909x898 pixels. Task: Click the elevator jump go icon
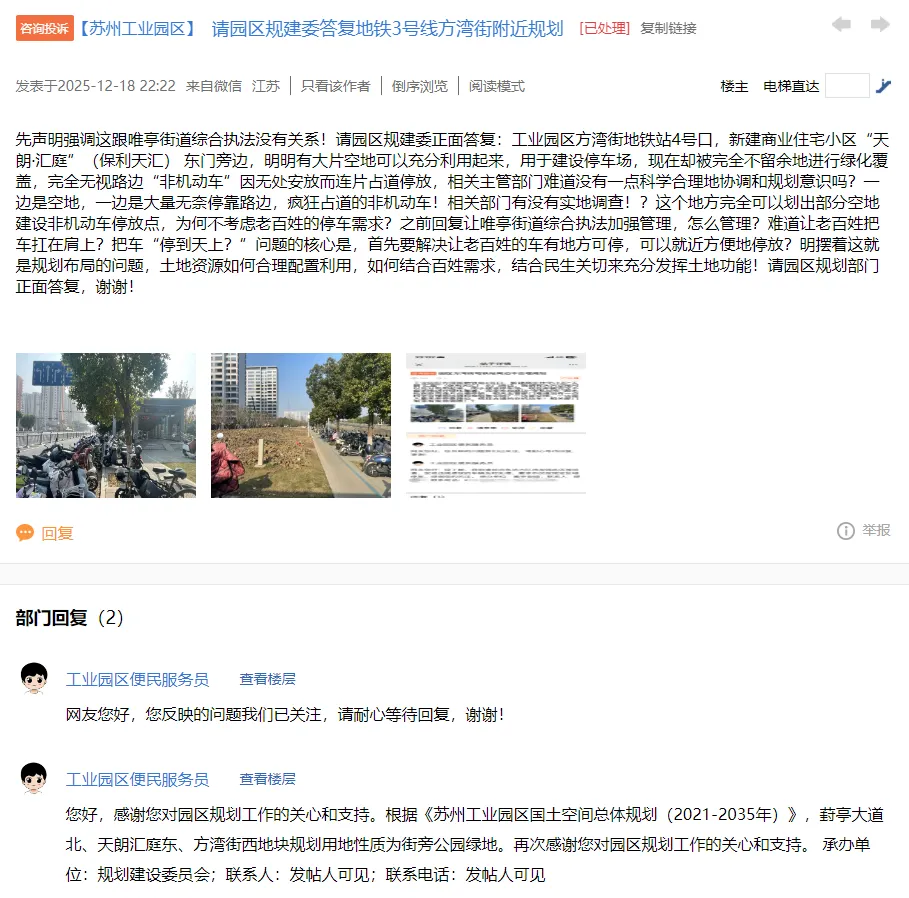(883, 86)
